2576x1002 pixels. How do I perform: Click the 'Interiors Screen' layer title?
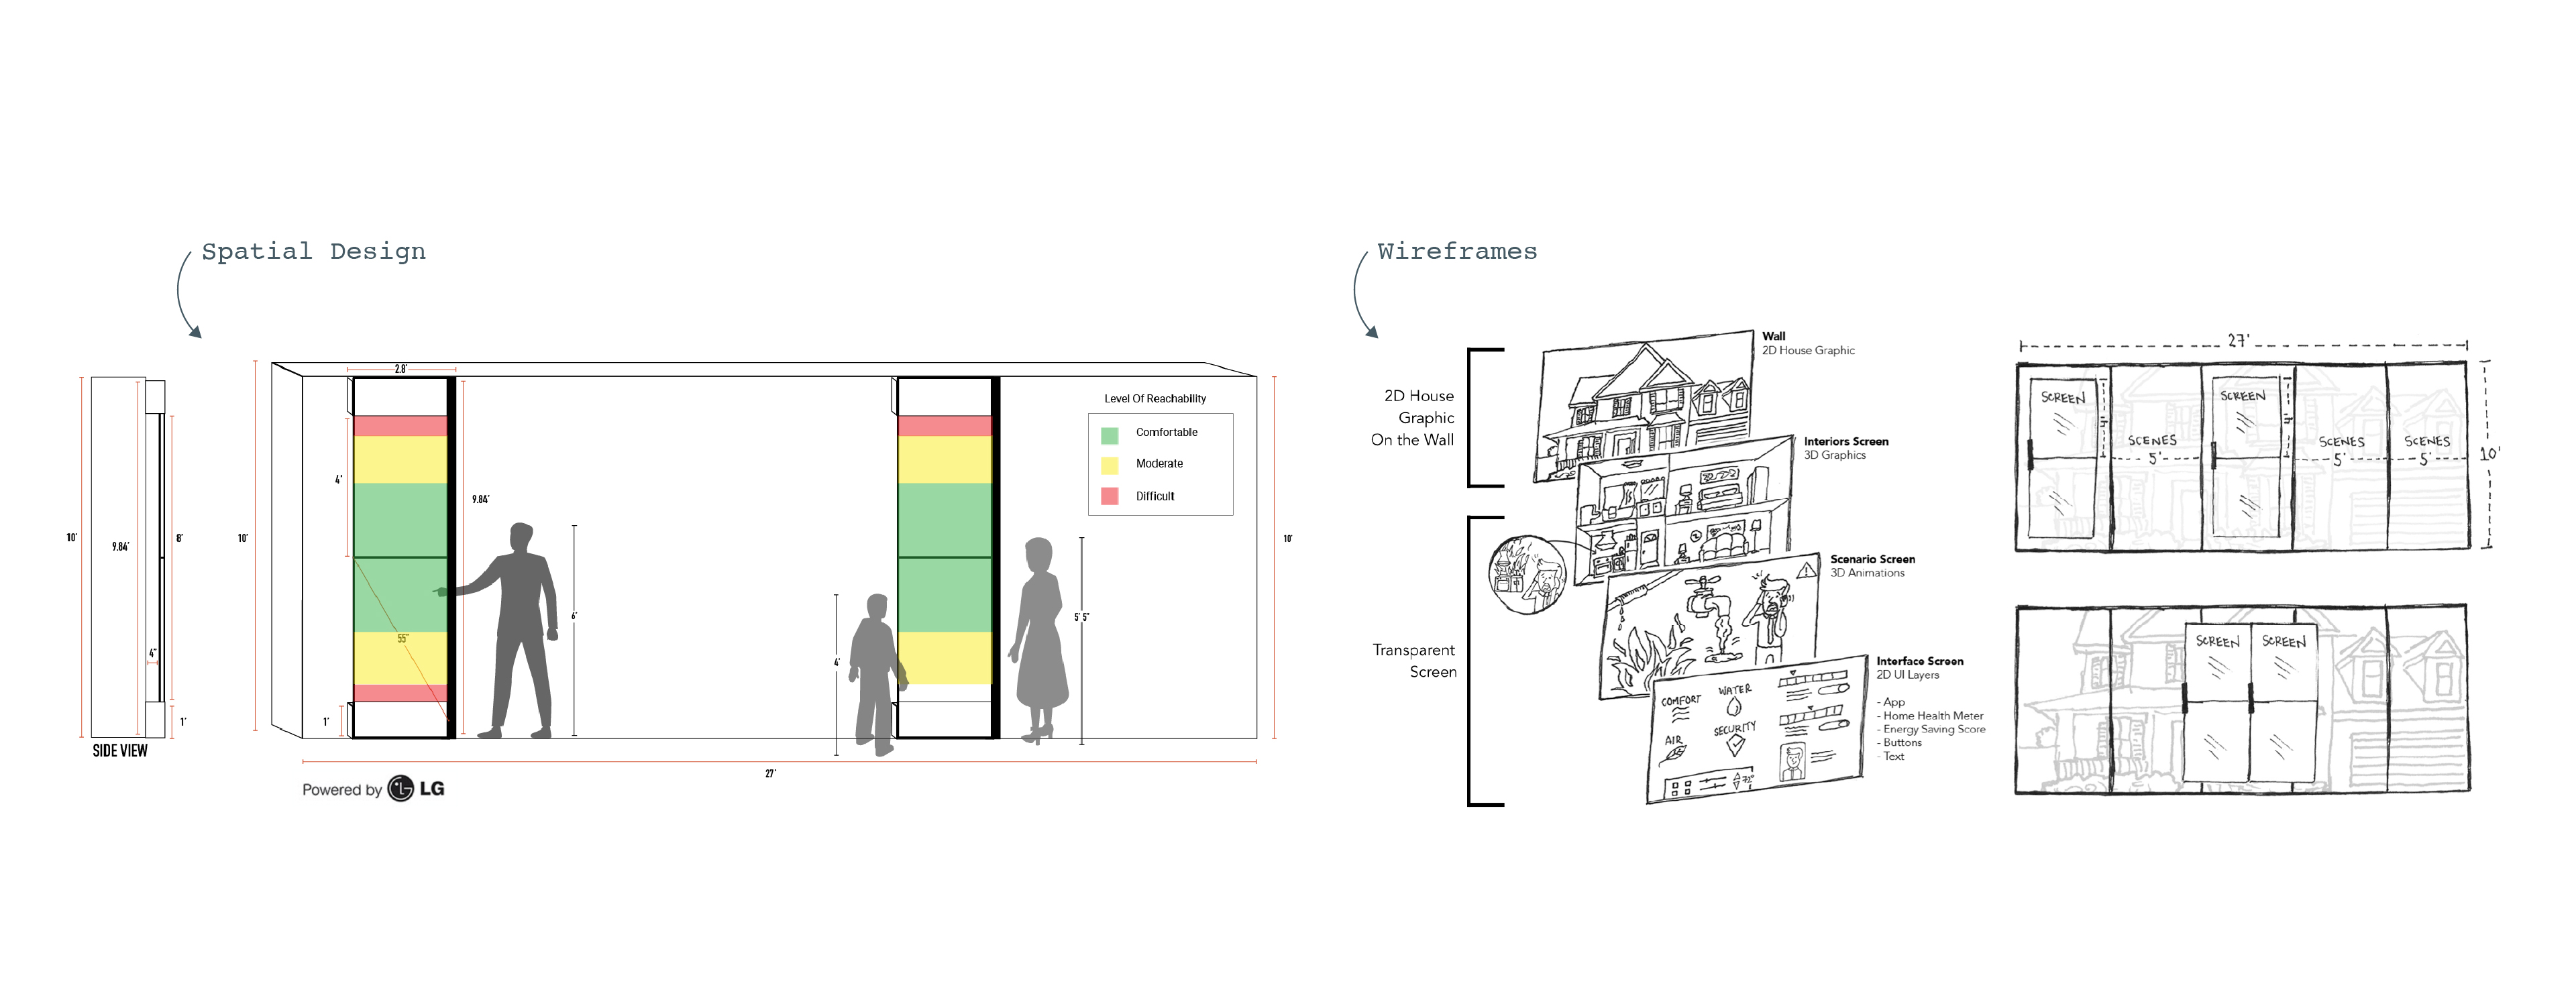(x=1846, y=442)
